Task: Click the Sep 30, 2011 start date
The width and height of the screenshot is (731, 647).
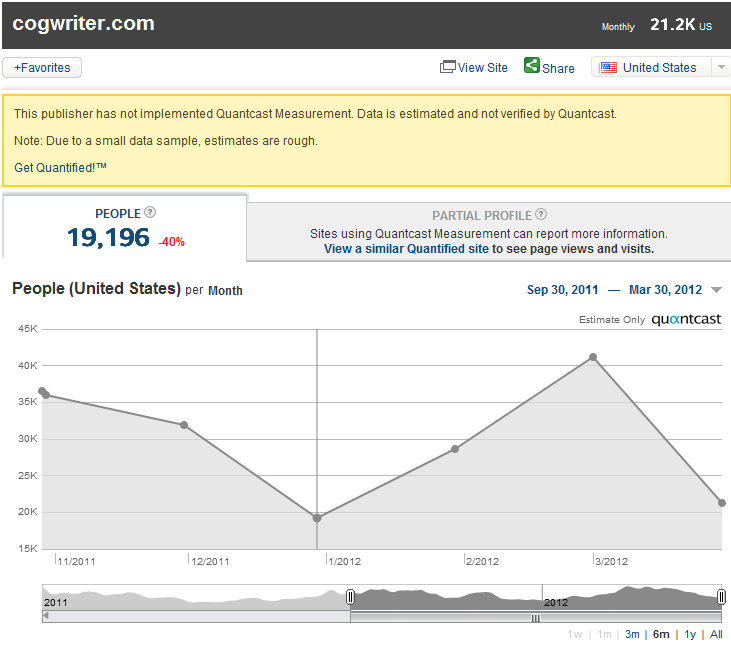Action: pos(562,290)
